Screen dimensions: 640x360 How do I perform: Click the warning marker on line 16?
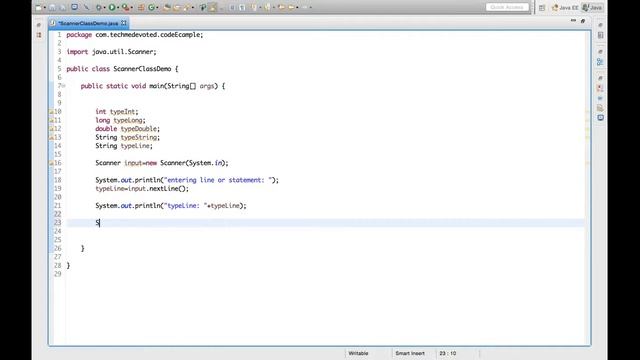tap(51, 163)
